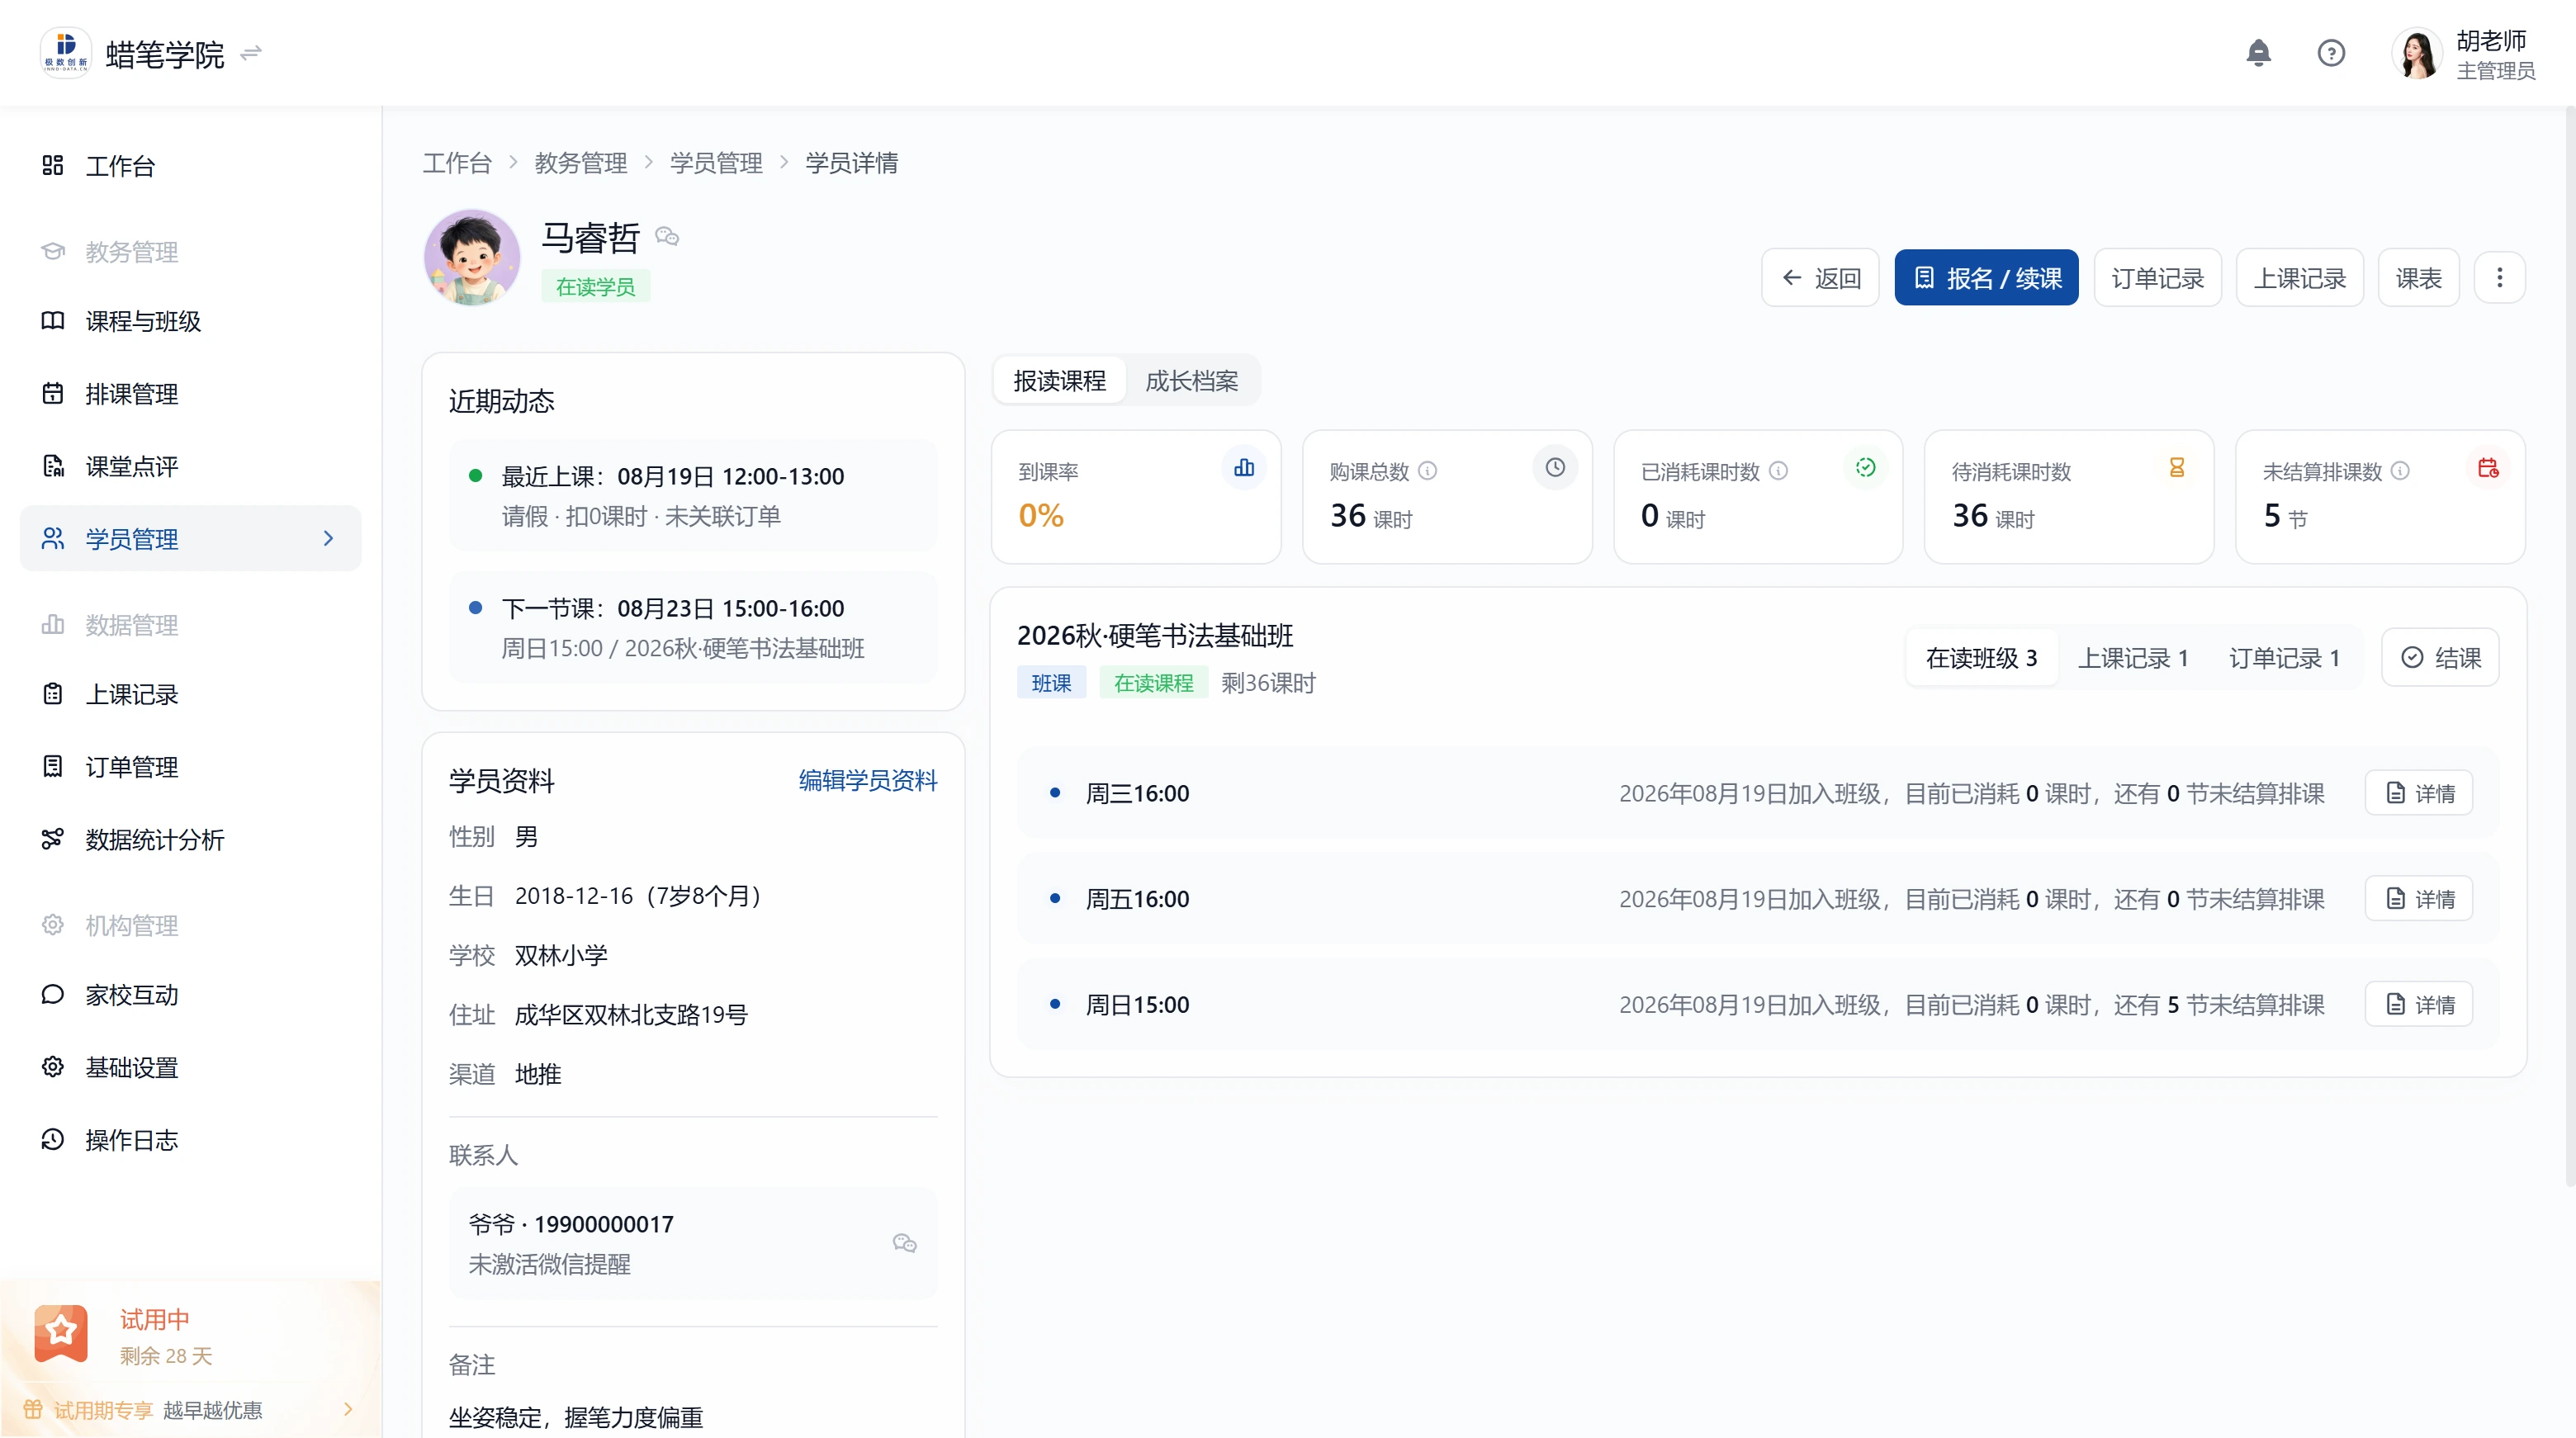Viewport: 2576px width, 1438px height.
Task: Switch to 订单记录 1 class tab
Action: [x=2284, y=658]
